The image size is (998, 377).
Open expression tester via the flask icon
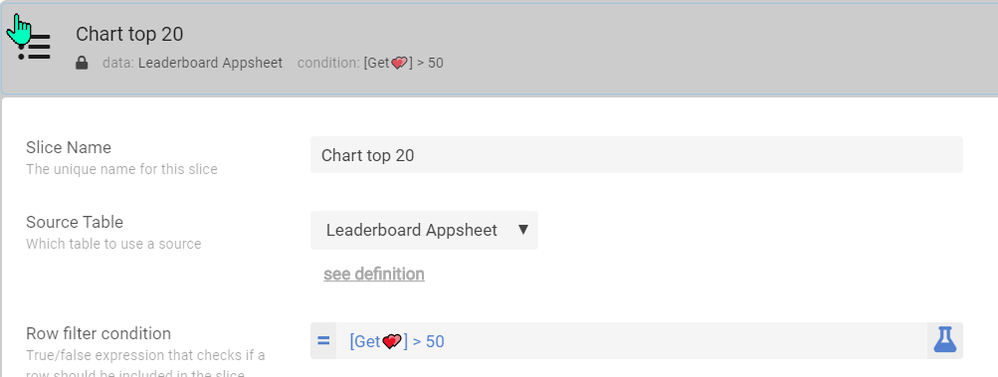click(x=945, y=341)
